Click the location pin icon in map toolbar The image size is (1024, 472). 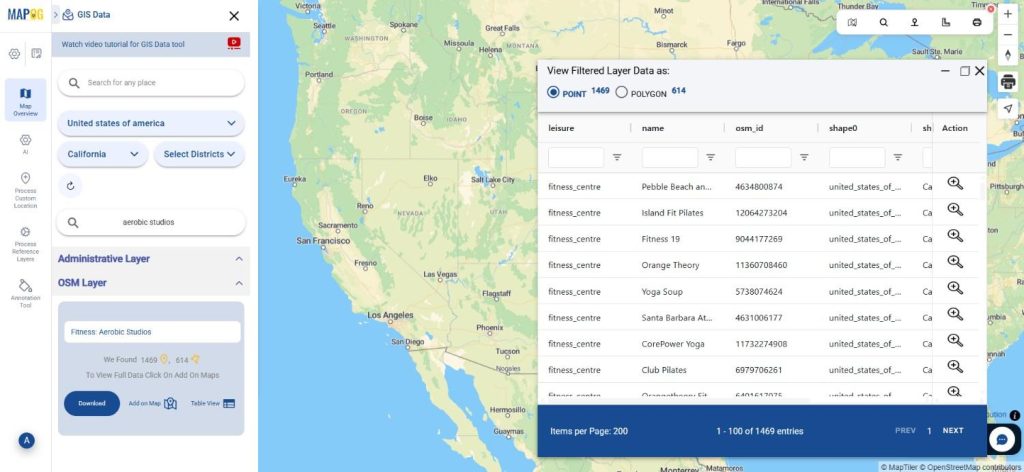click(x=914, y=22)
